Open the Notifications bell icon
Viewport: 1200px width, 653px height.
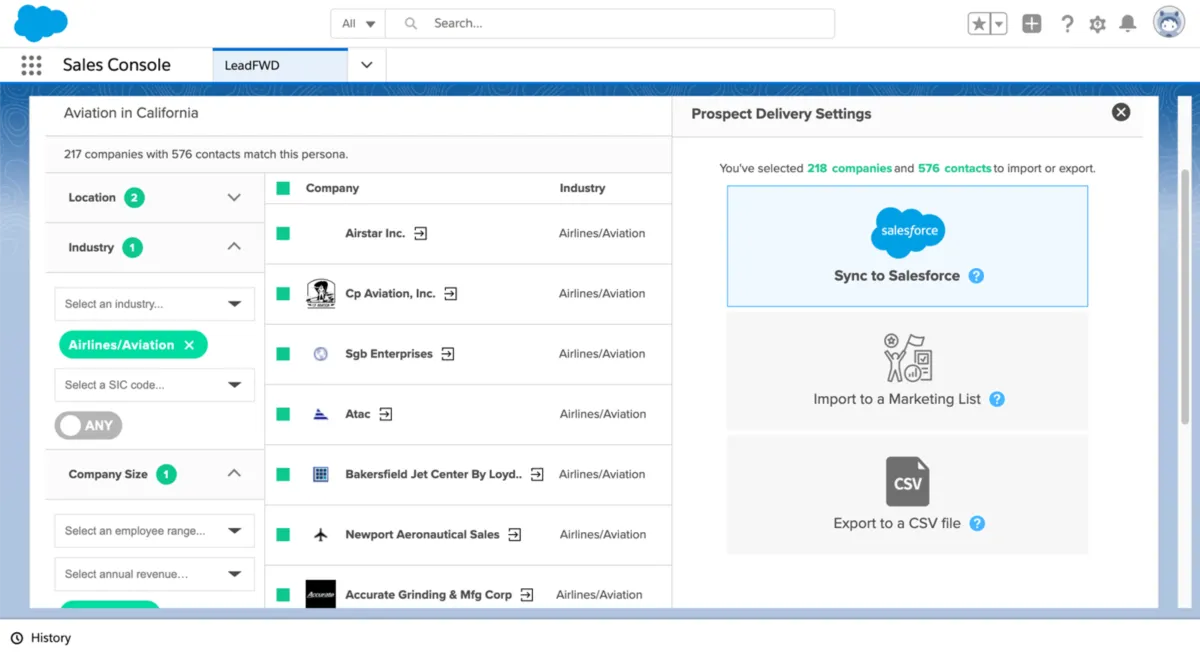(x=1128, y=24)
